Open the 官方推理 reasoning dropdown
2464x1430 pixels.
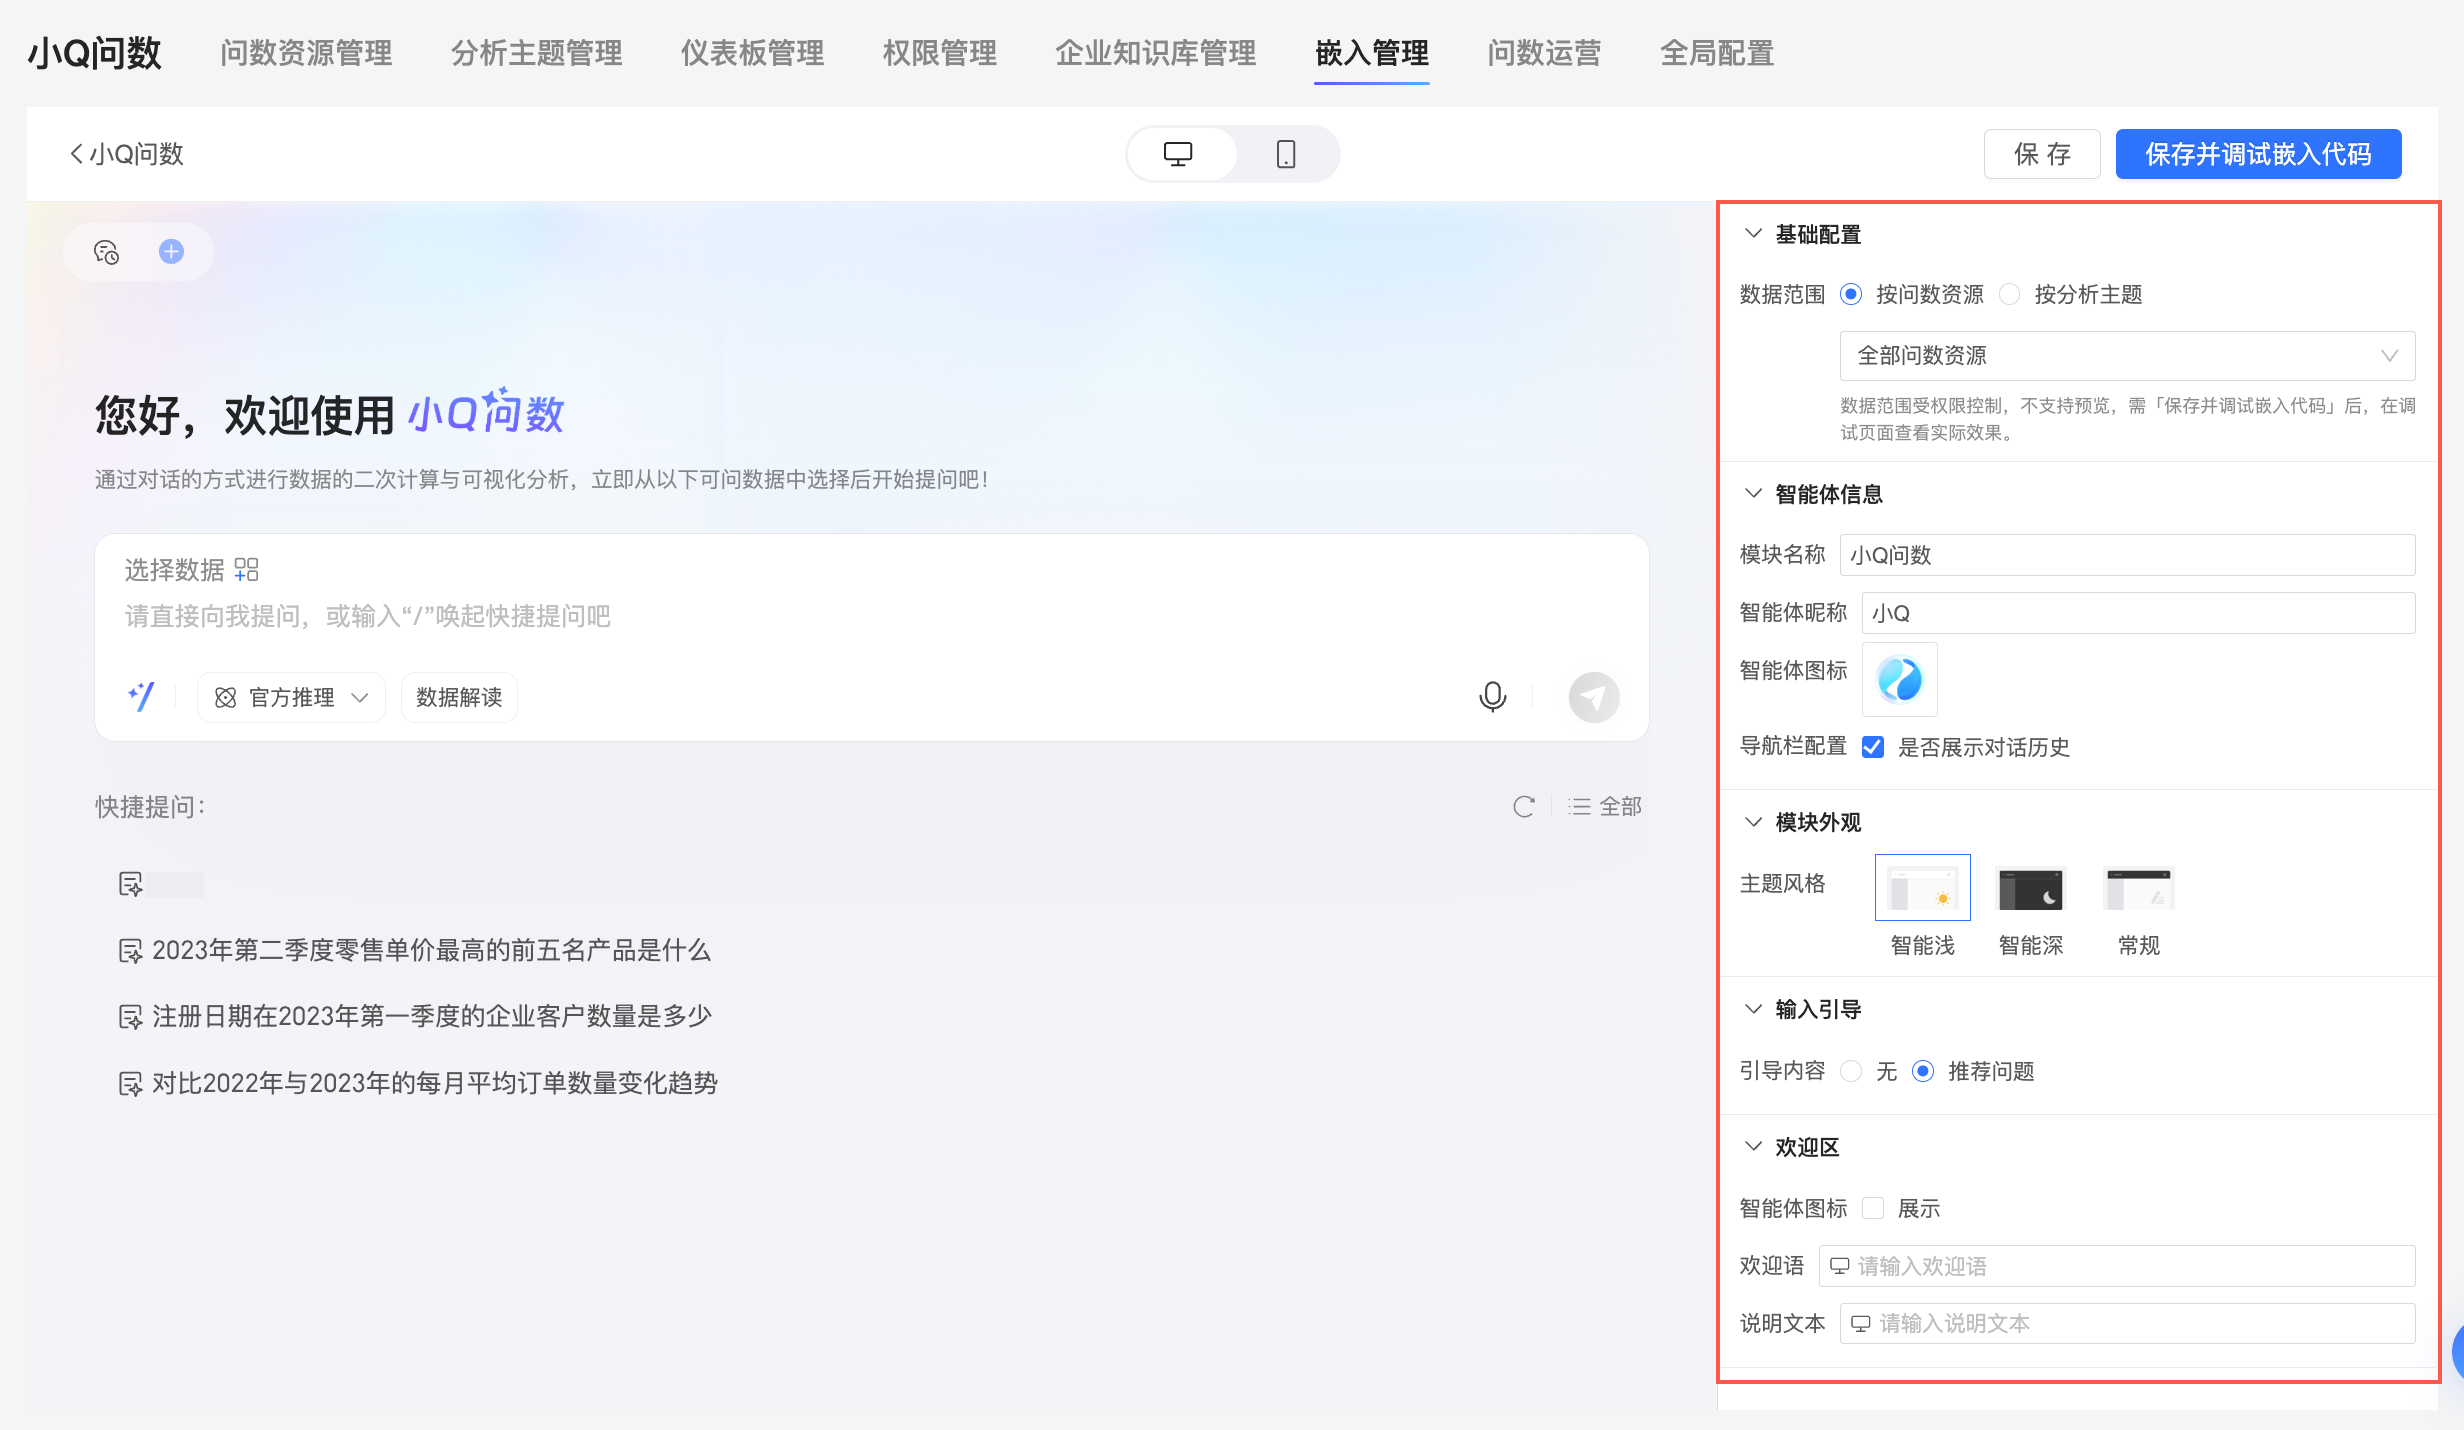(291, 697)
